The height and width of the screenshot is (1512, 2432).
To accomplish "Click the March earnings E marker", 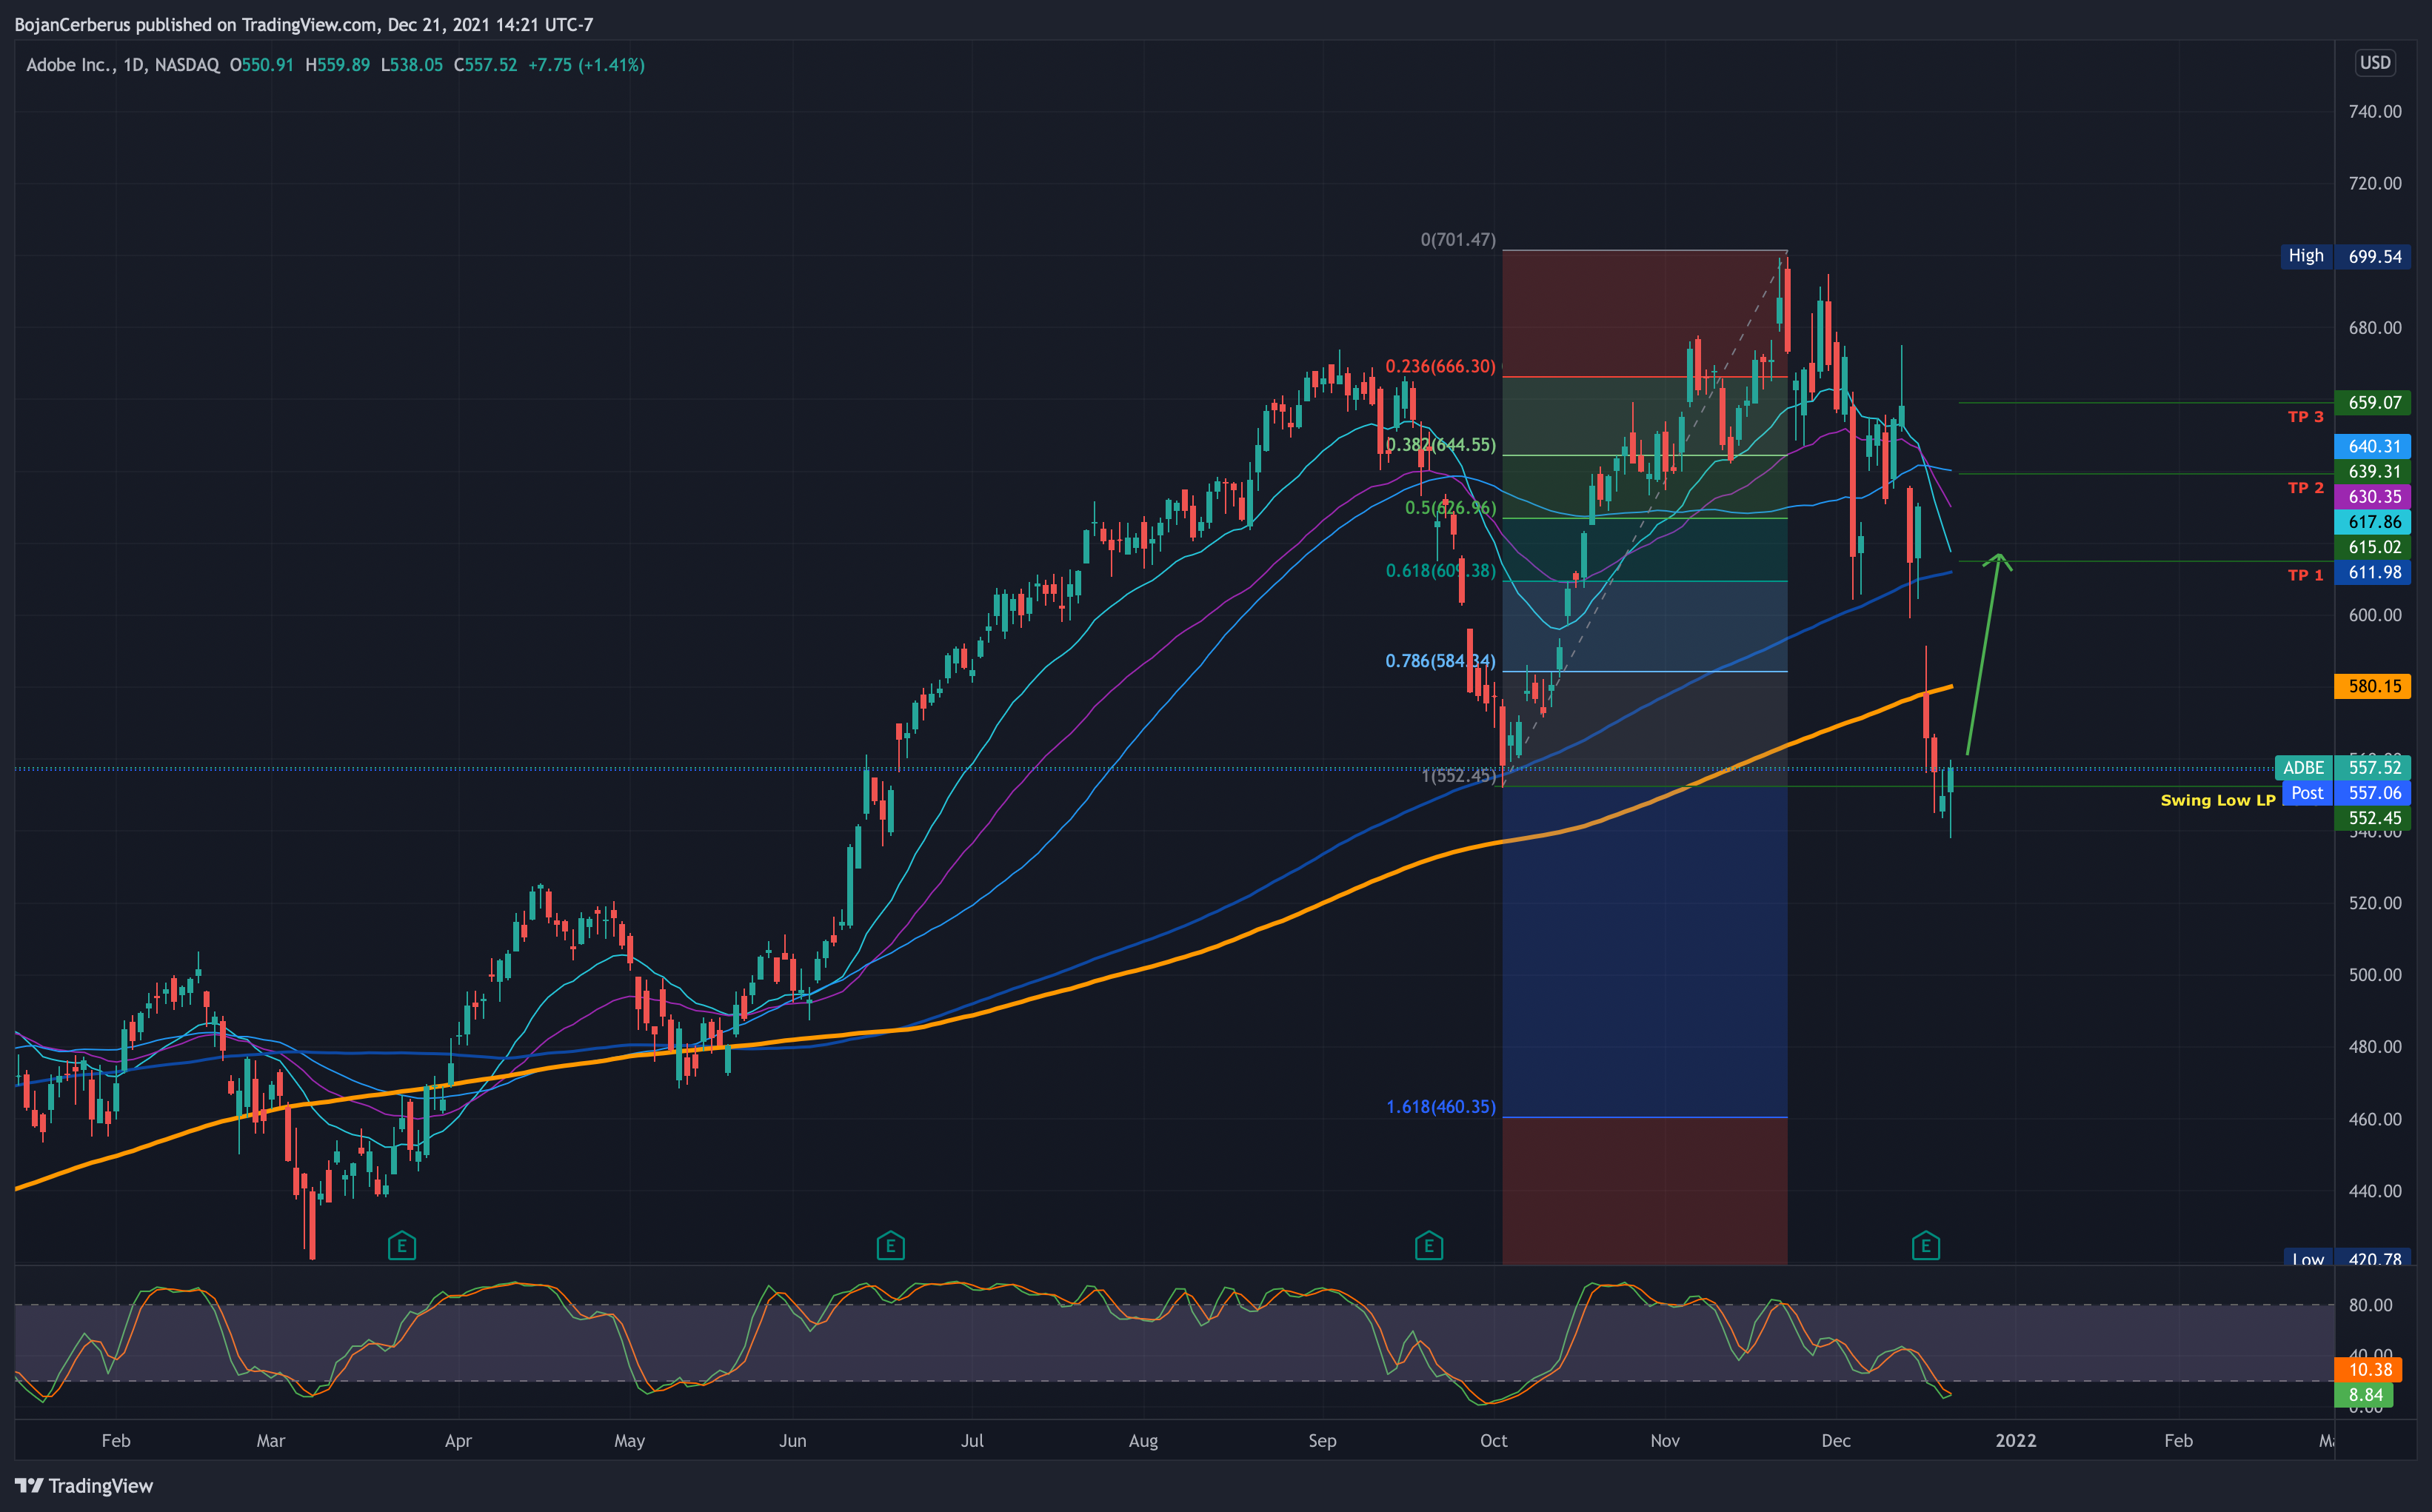I will pos(402,1246).
